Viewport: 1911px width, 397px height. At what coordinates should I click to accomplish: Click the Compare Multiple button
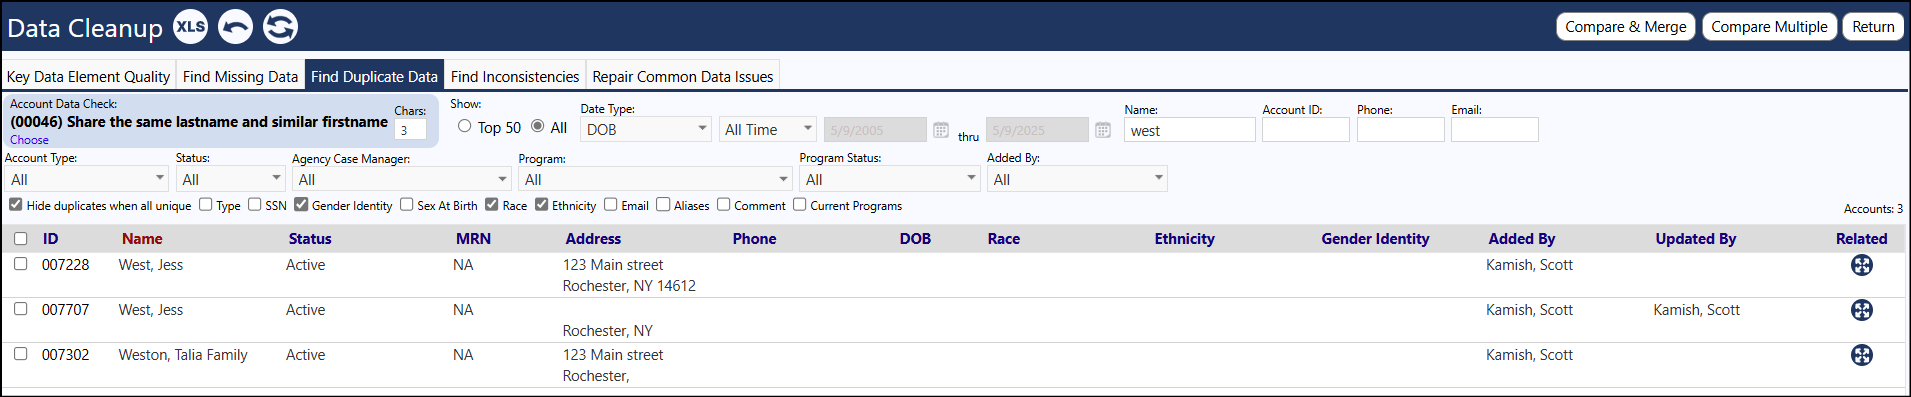point(1769,27)
